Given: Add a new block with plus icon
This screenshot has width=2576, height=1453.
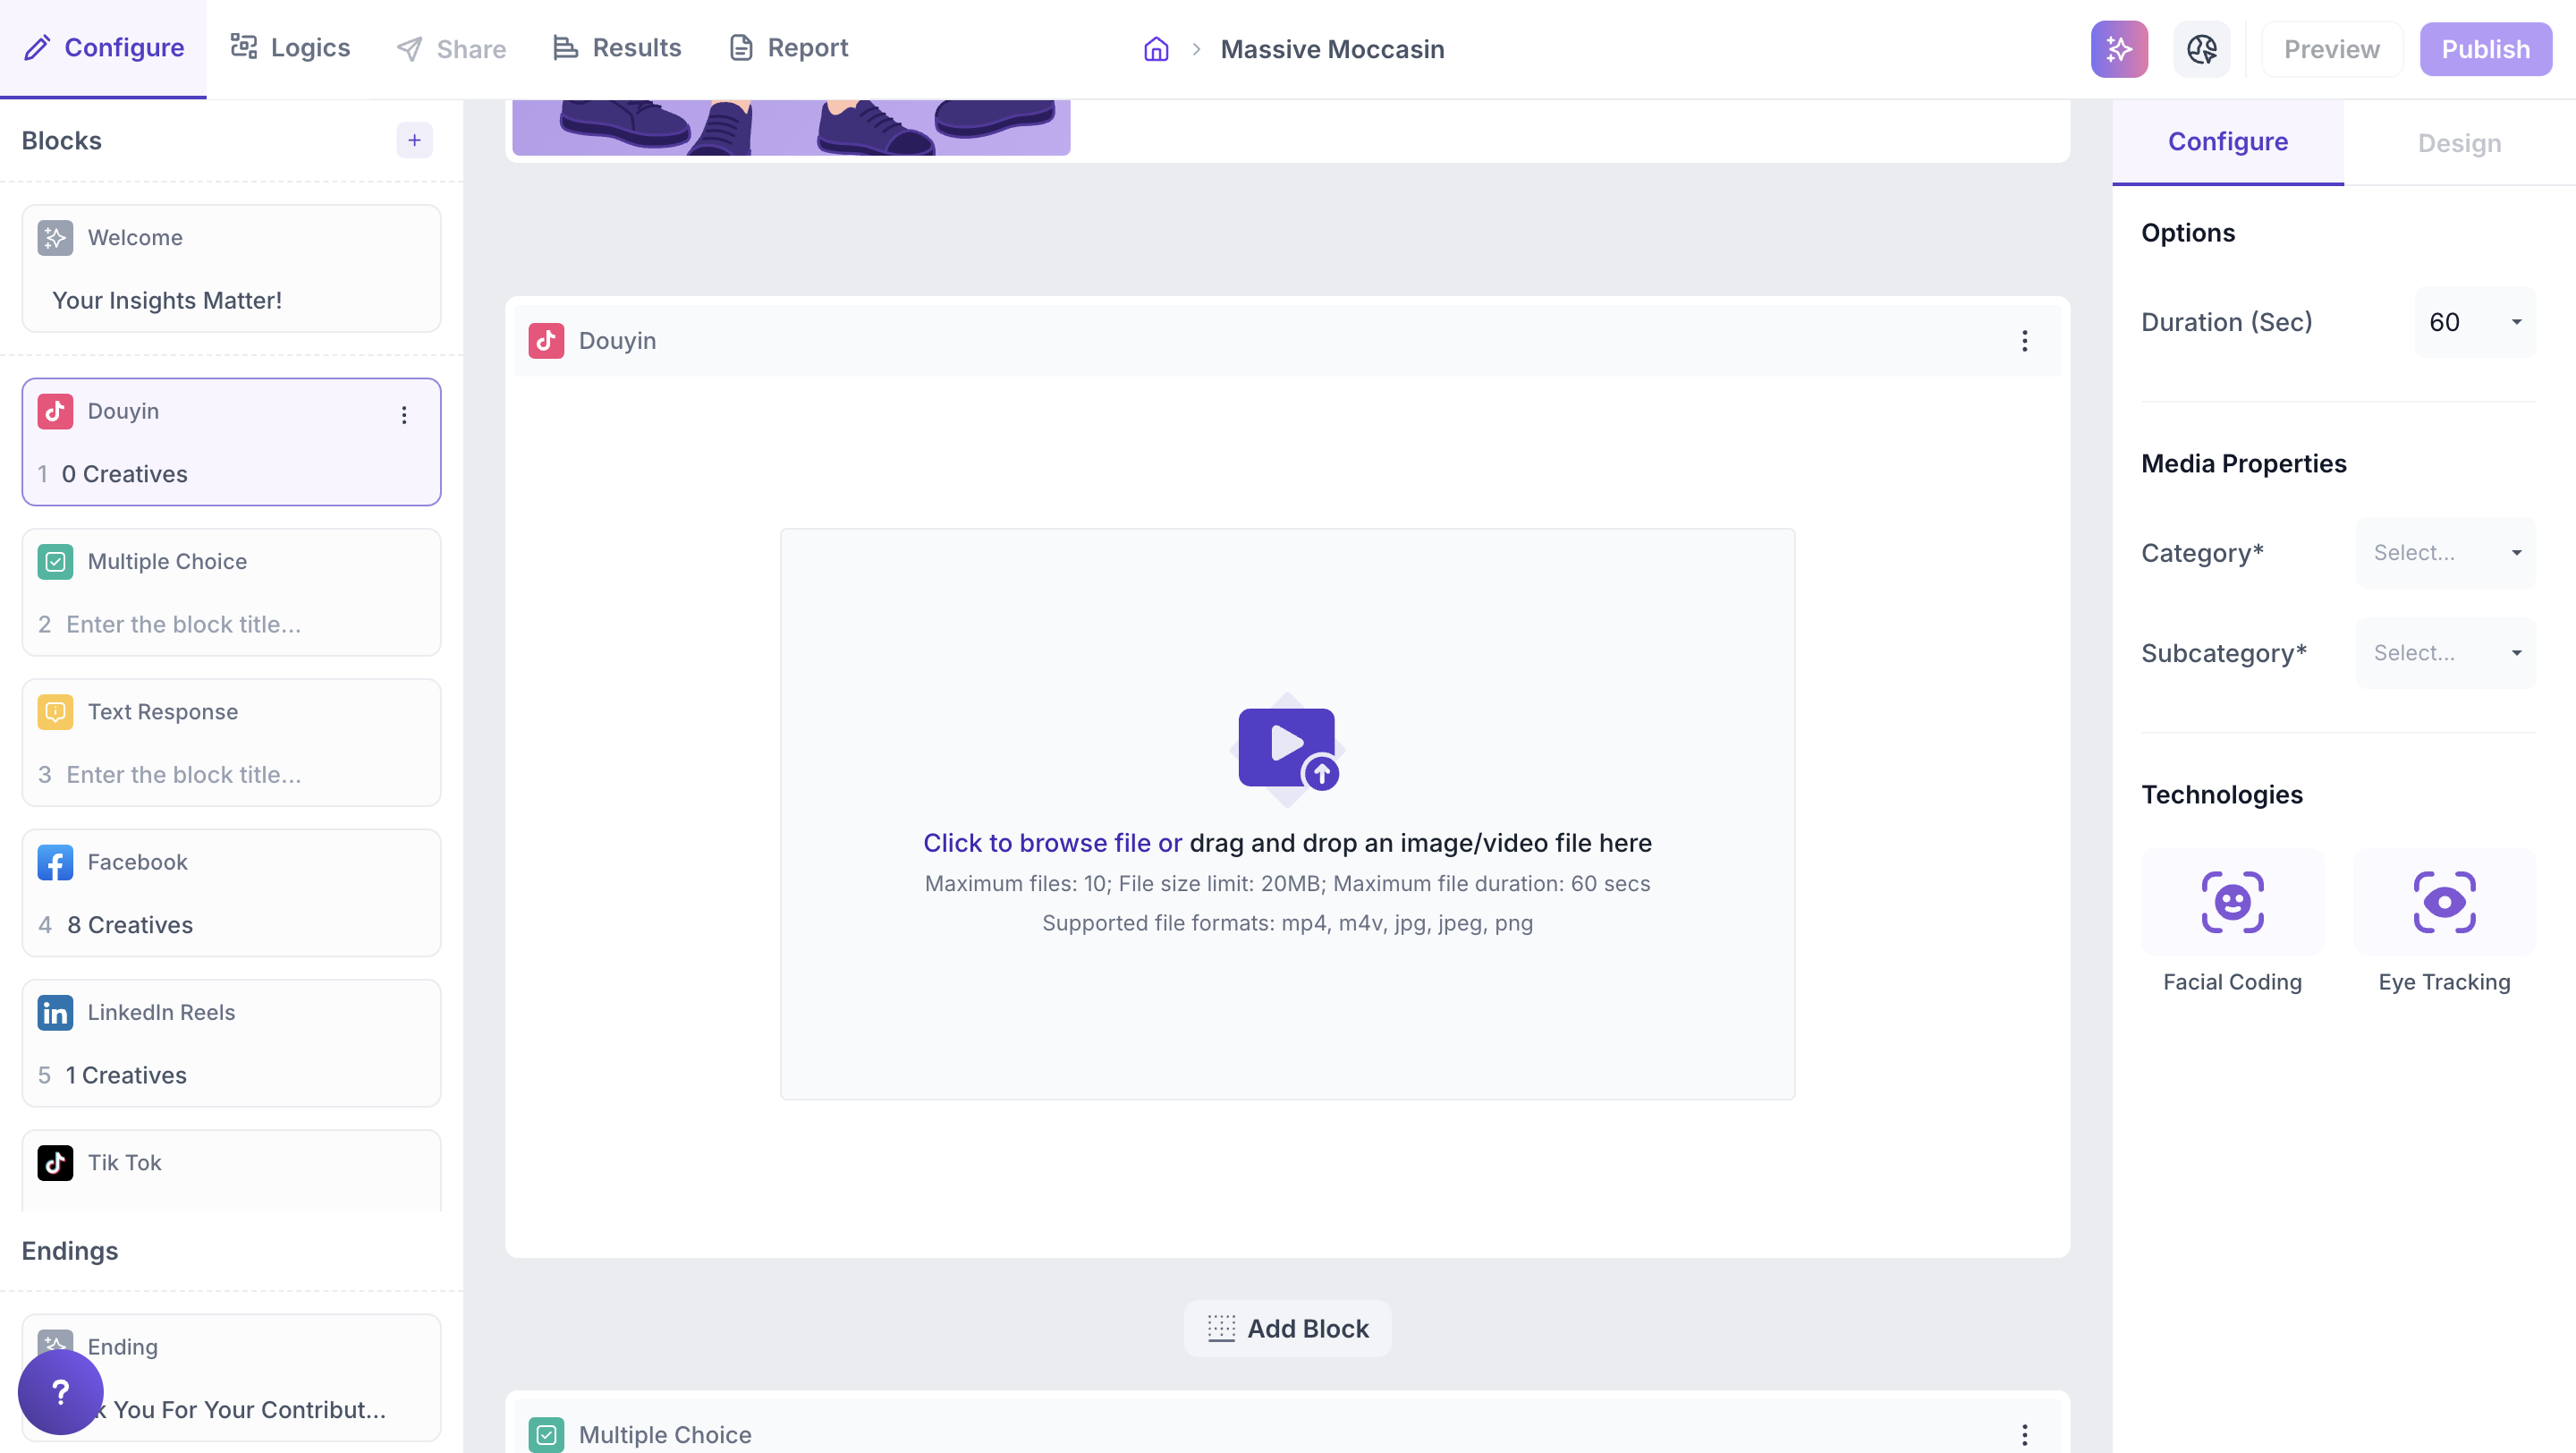Looking at the screenshot, I should pos(414,140).
